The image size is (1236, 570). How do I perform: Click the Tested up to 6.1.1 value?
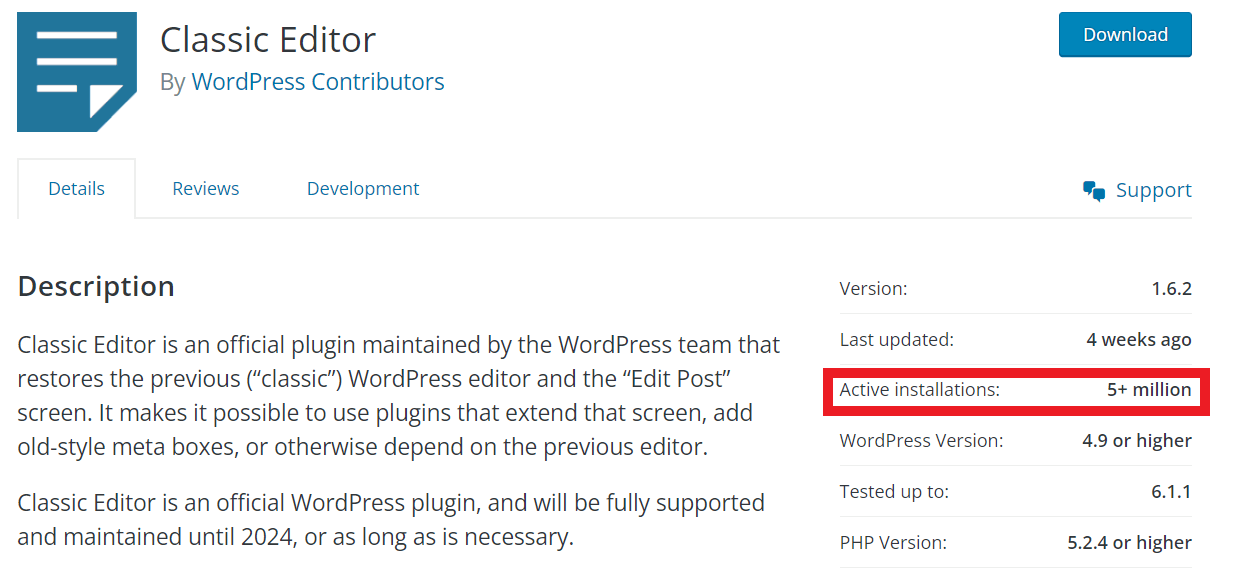point(1171,492)
